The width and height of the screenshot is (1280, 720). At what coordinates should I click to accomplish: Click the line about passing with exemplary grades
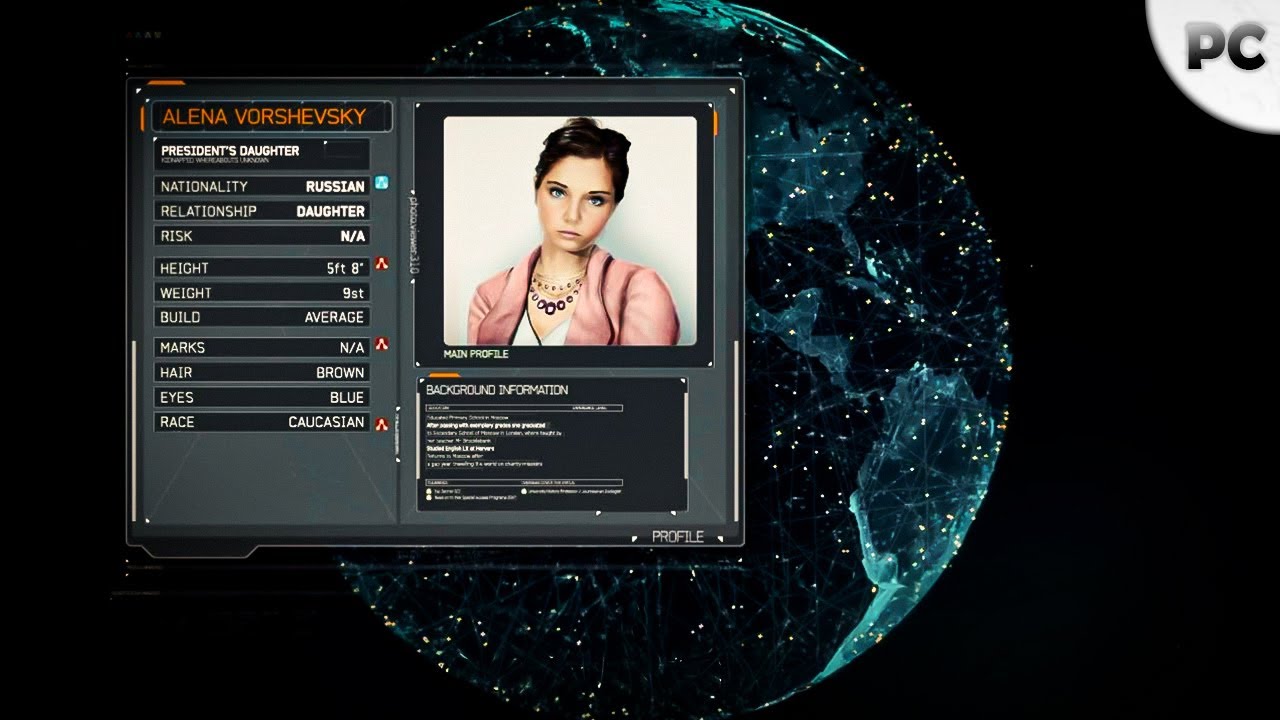(485, 424)
